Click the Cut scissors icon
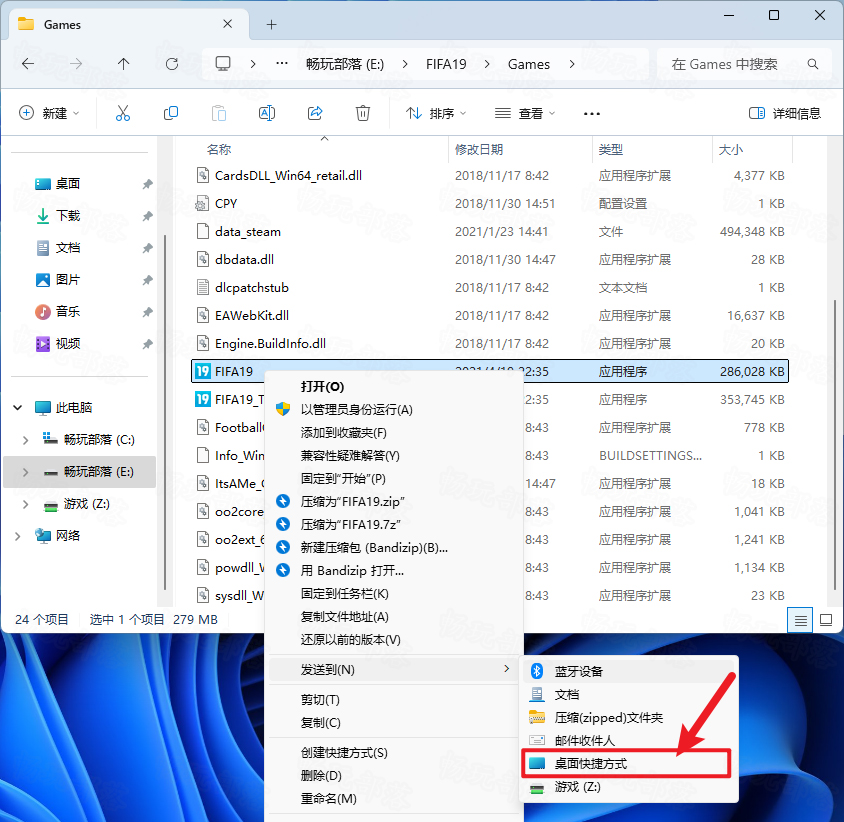The height and width of the screenshot is (822, 844). pos(123,113)
